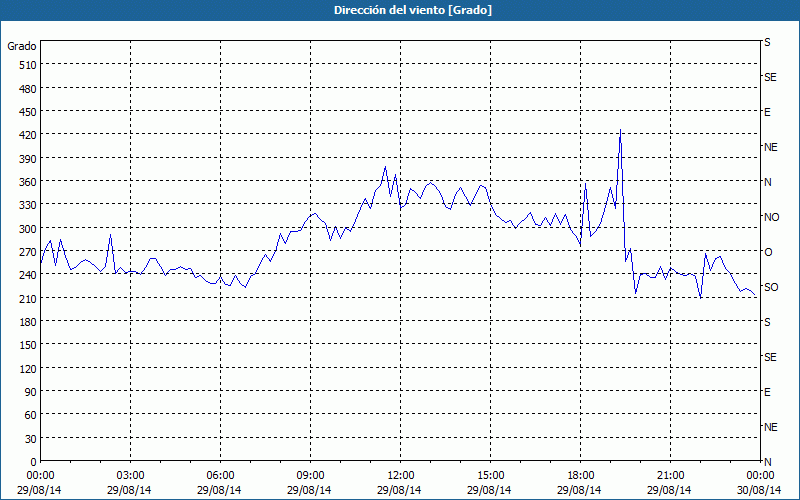Image resolution: width=800 pixels, height=500 pixels.
Task: Select the 'N' compass label beside 0 gridline
Action: pos(768,462)
